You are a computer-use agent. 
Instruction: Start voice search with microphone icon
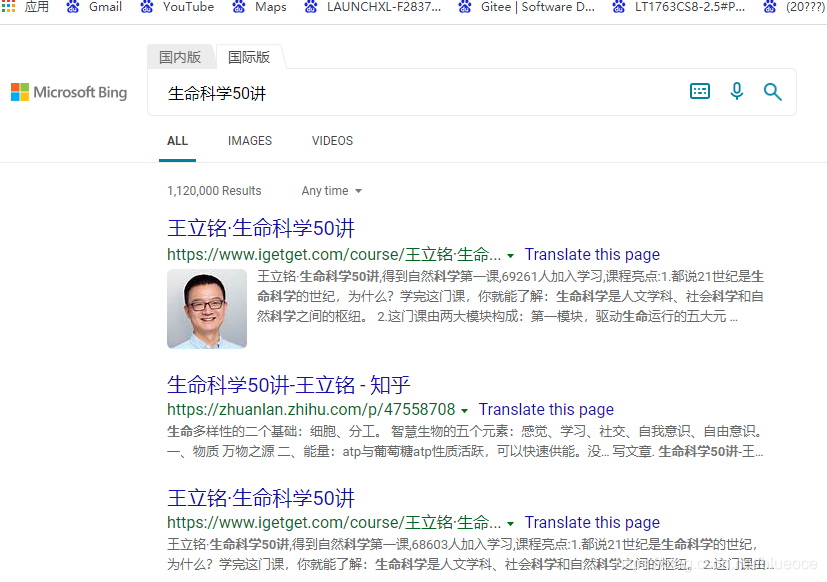pos(737,91)
